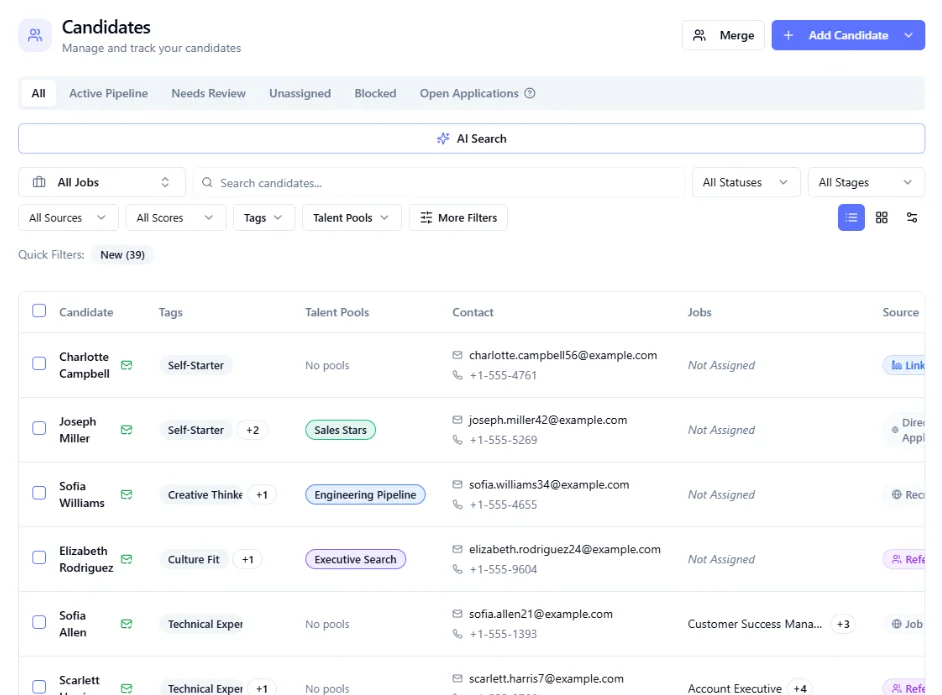Click phone icon next to +1-555-1393
The image size is (942, 695).
(x=457, y=634)
